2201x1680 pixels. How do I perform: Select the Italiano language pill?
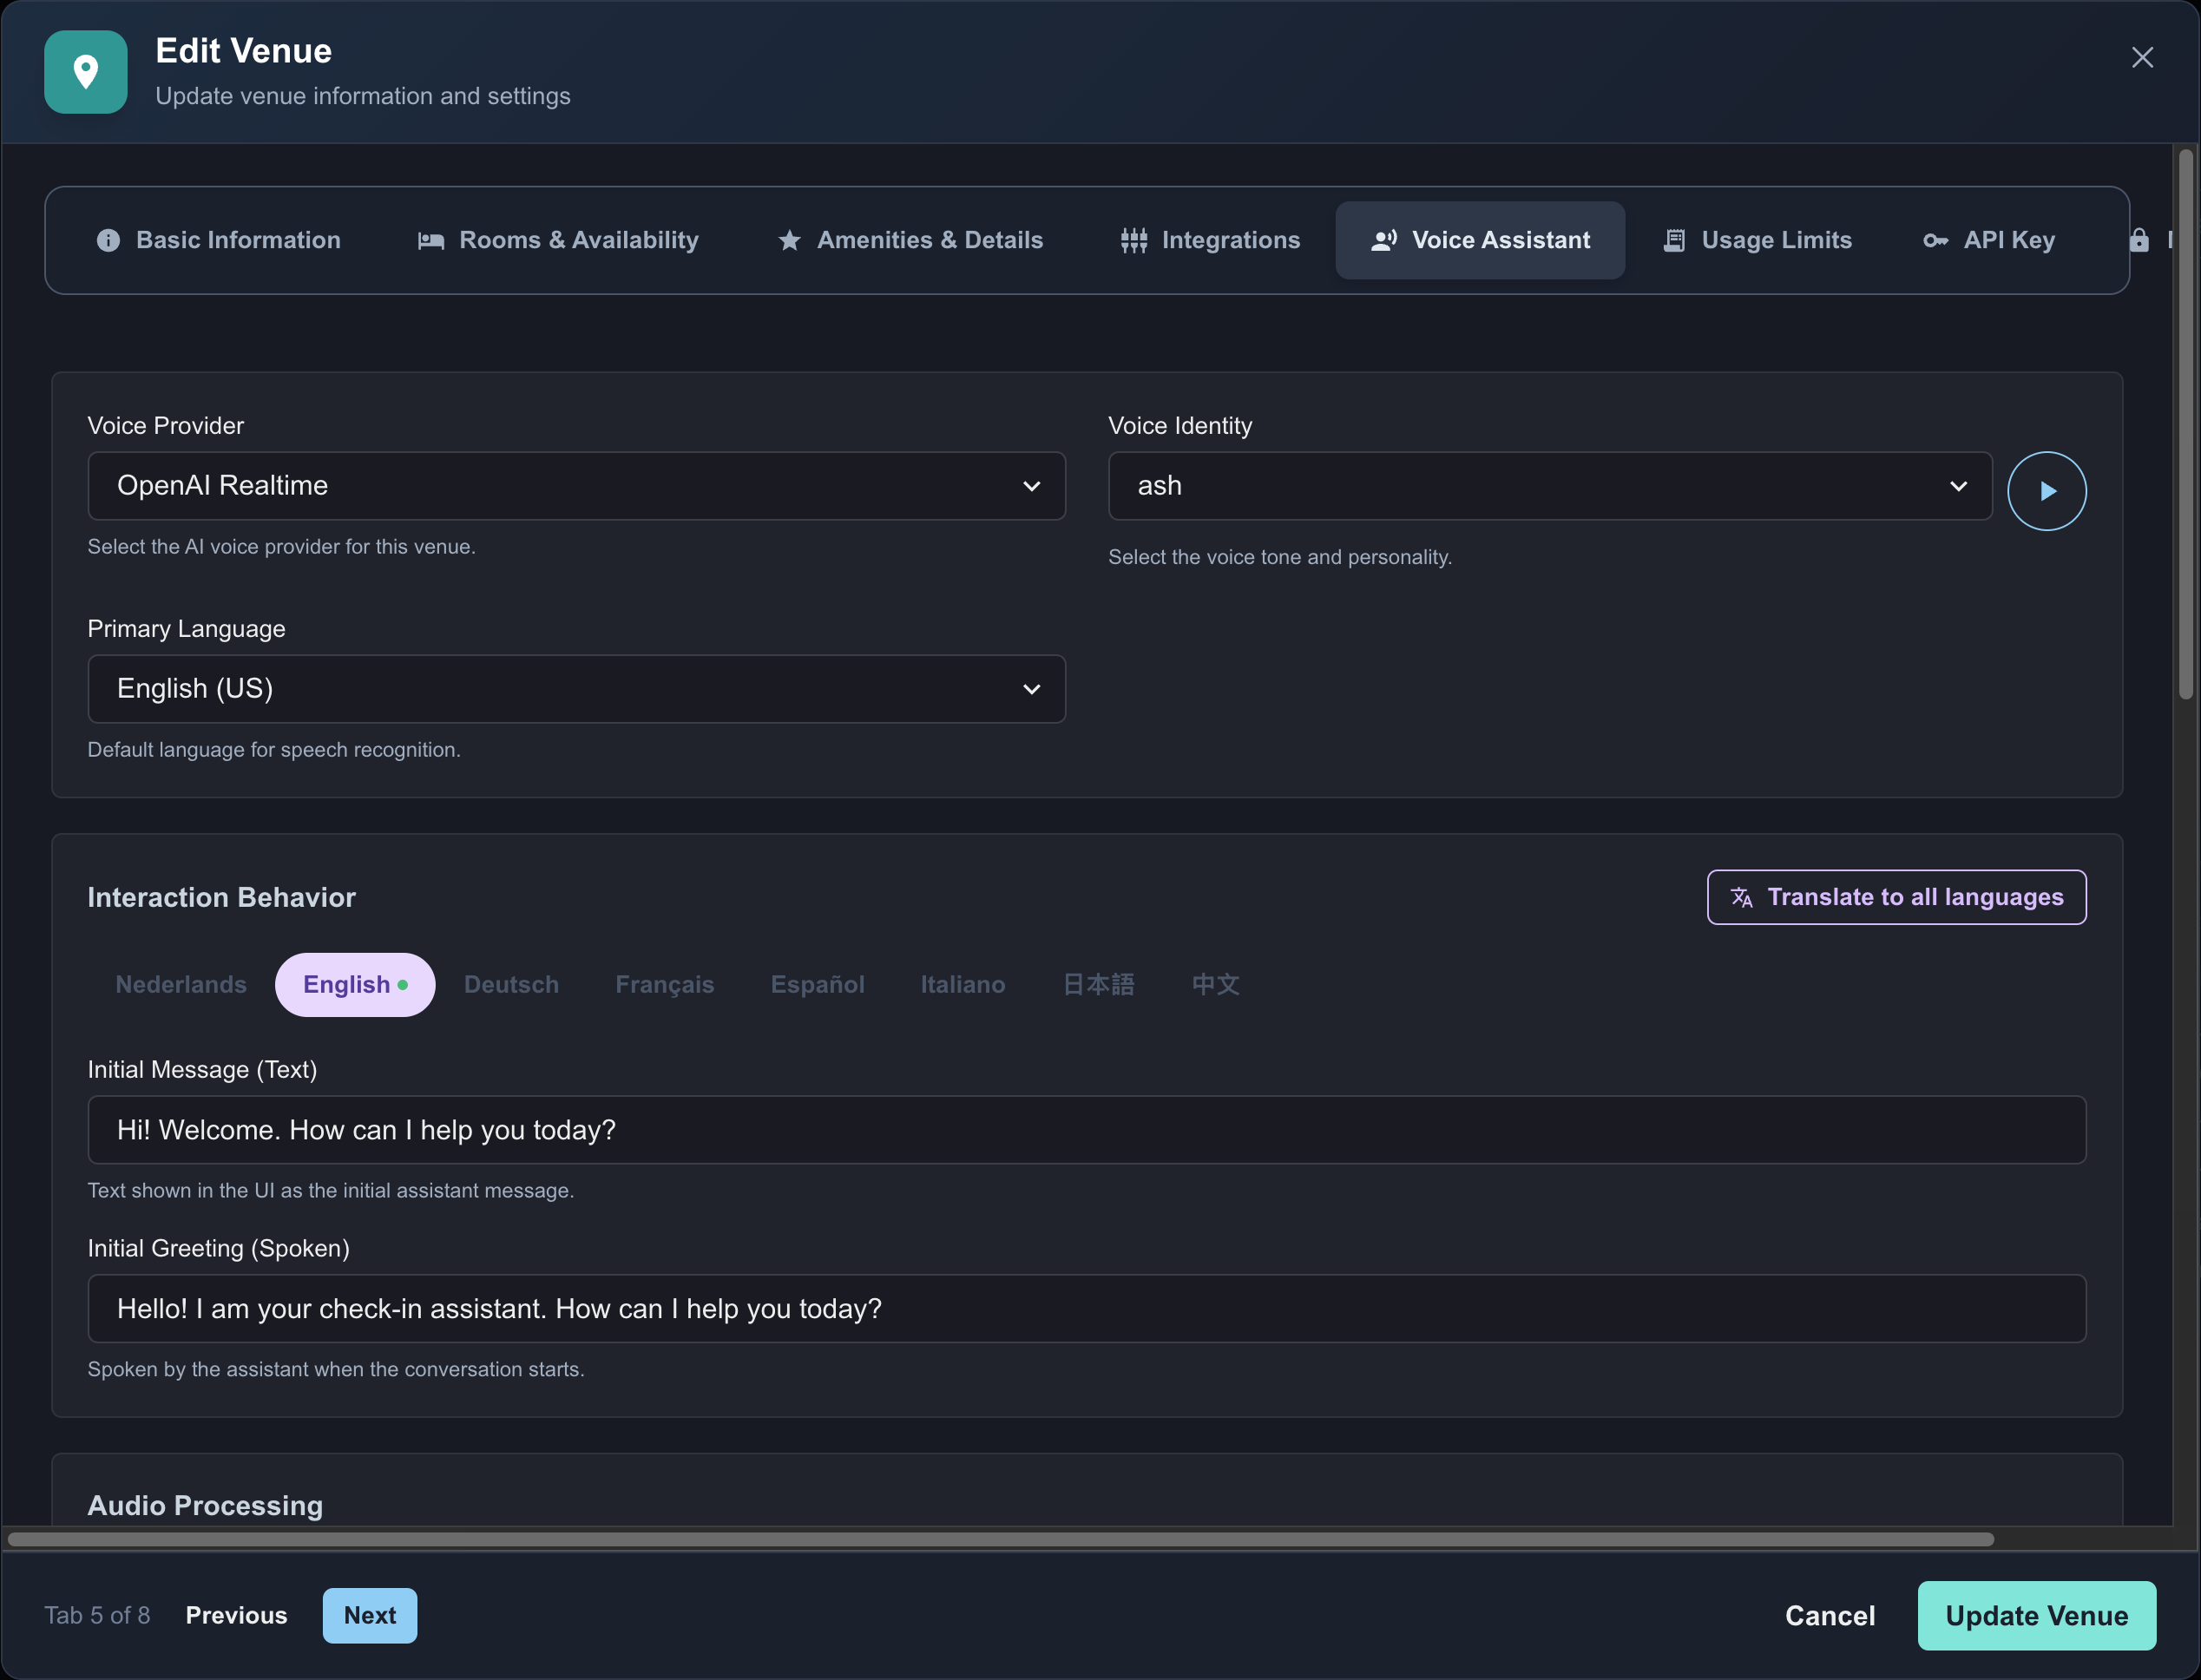(963, 985)
